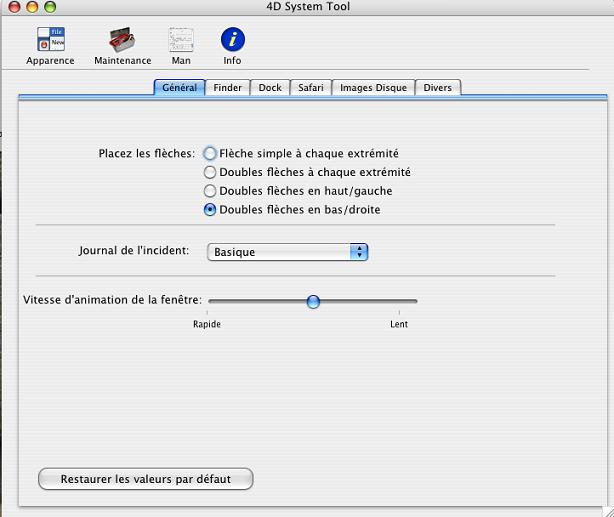This screenshot has height=517, width=614.
Task: Go to the Safari tab
Action: [x=310, y=88]
